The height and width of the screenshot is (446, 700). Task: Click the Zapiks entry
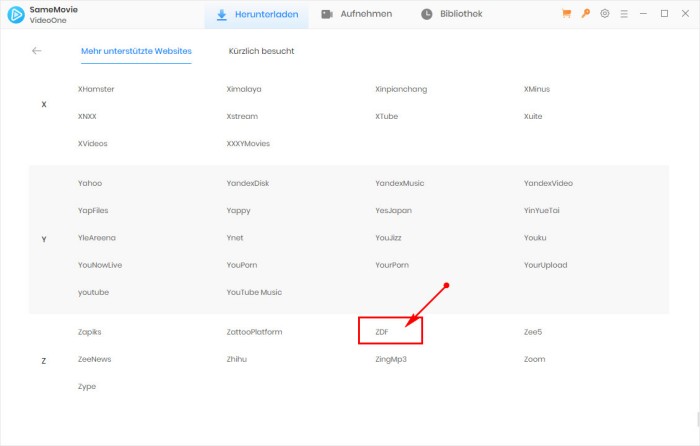pyautogui.click(x=89, y=332)
